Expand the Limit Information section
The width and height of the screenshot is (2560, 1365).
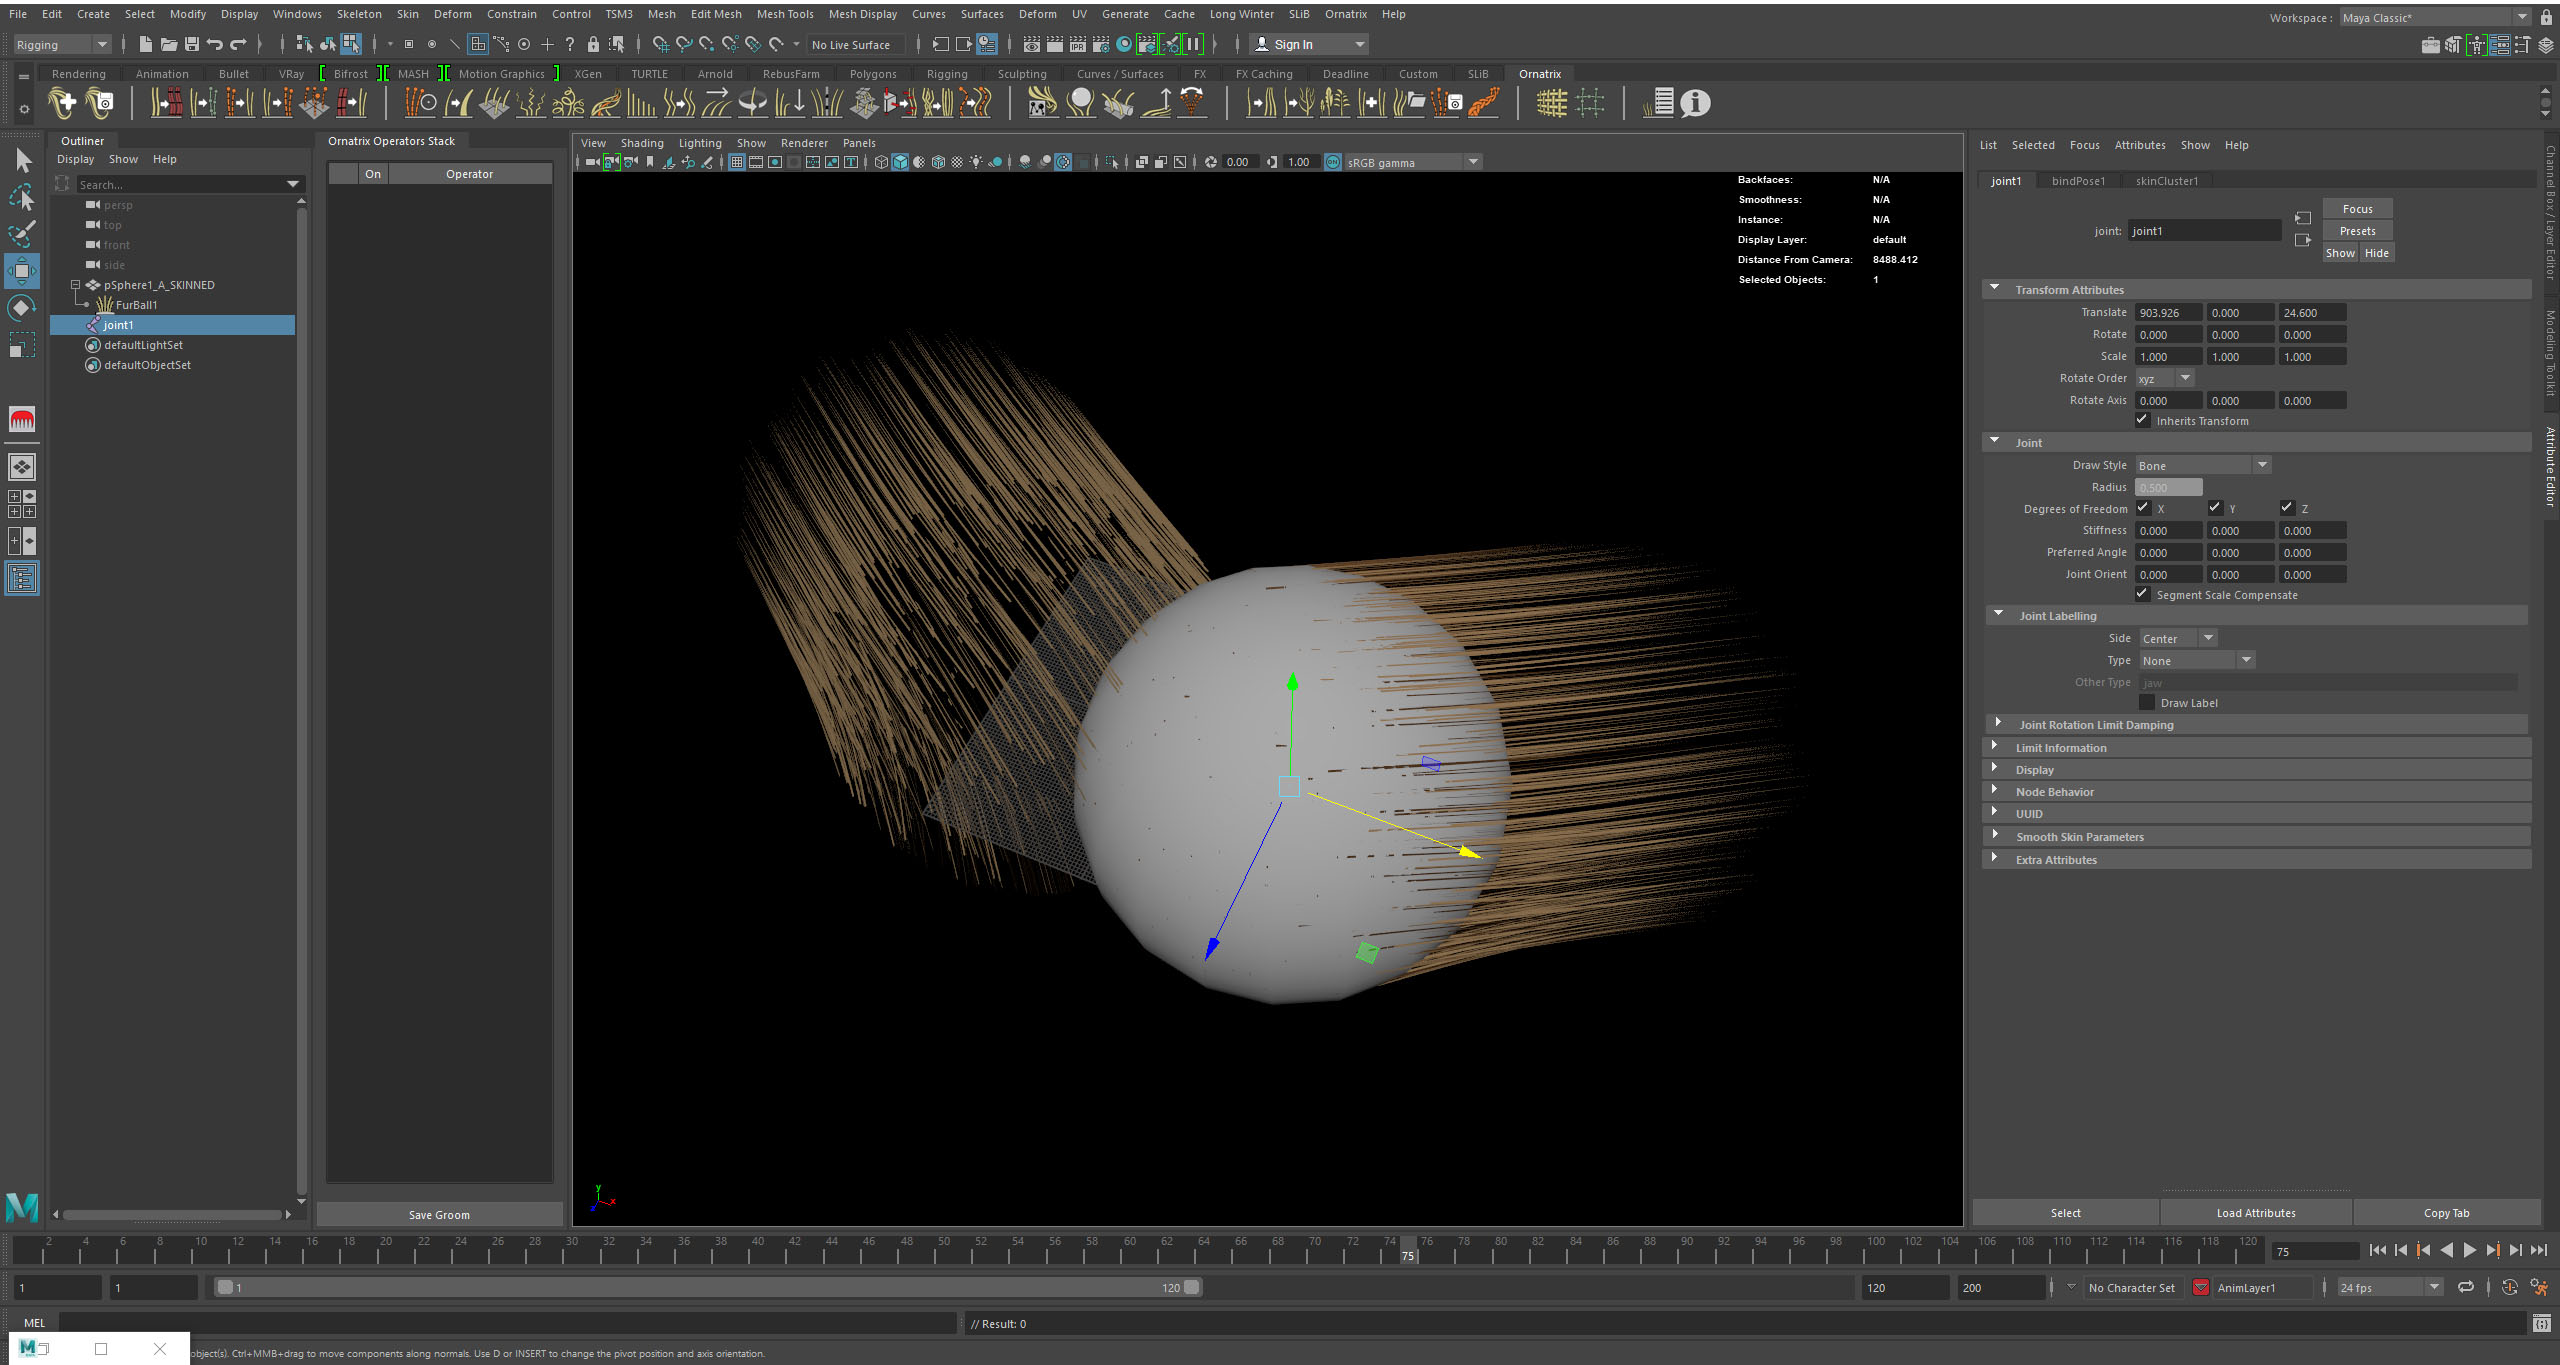pyautogui.click(x=2060, y=747)
